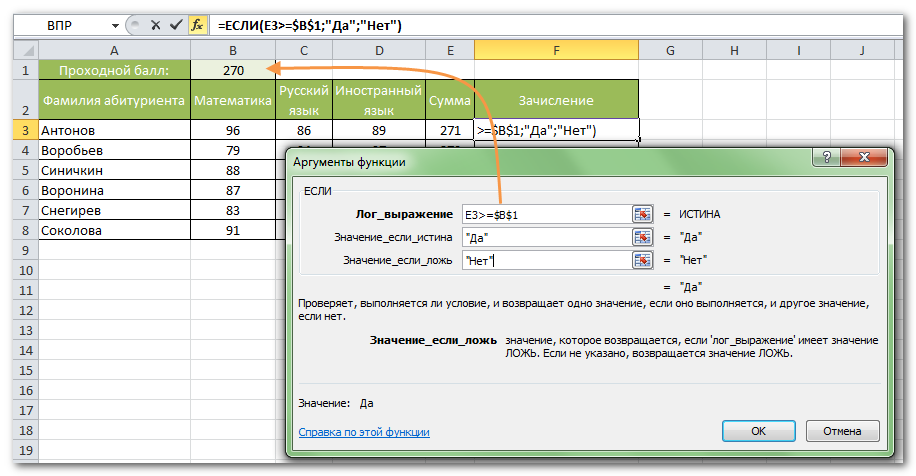Click cell F3 being edited with formula
The height and width of the screenshot is (476, 916).
point(556,130)
